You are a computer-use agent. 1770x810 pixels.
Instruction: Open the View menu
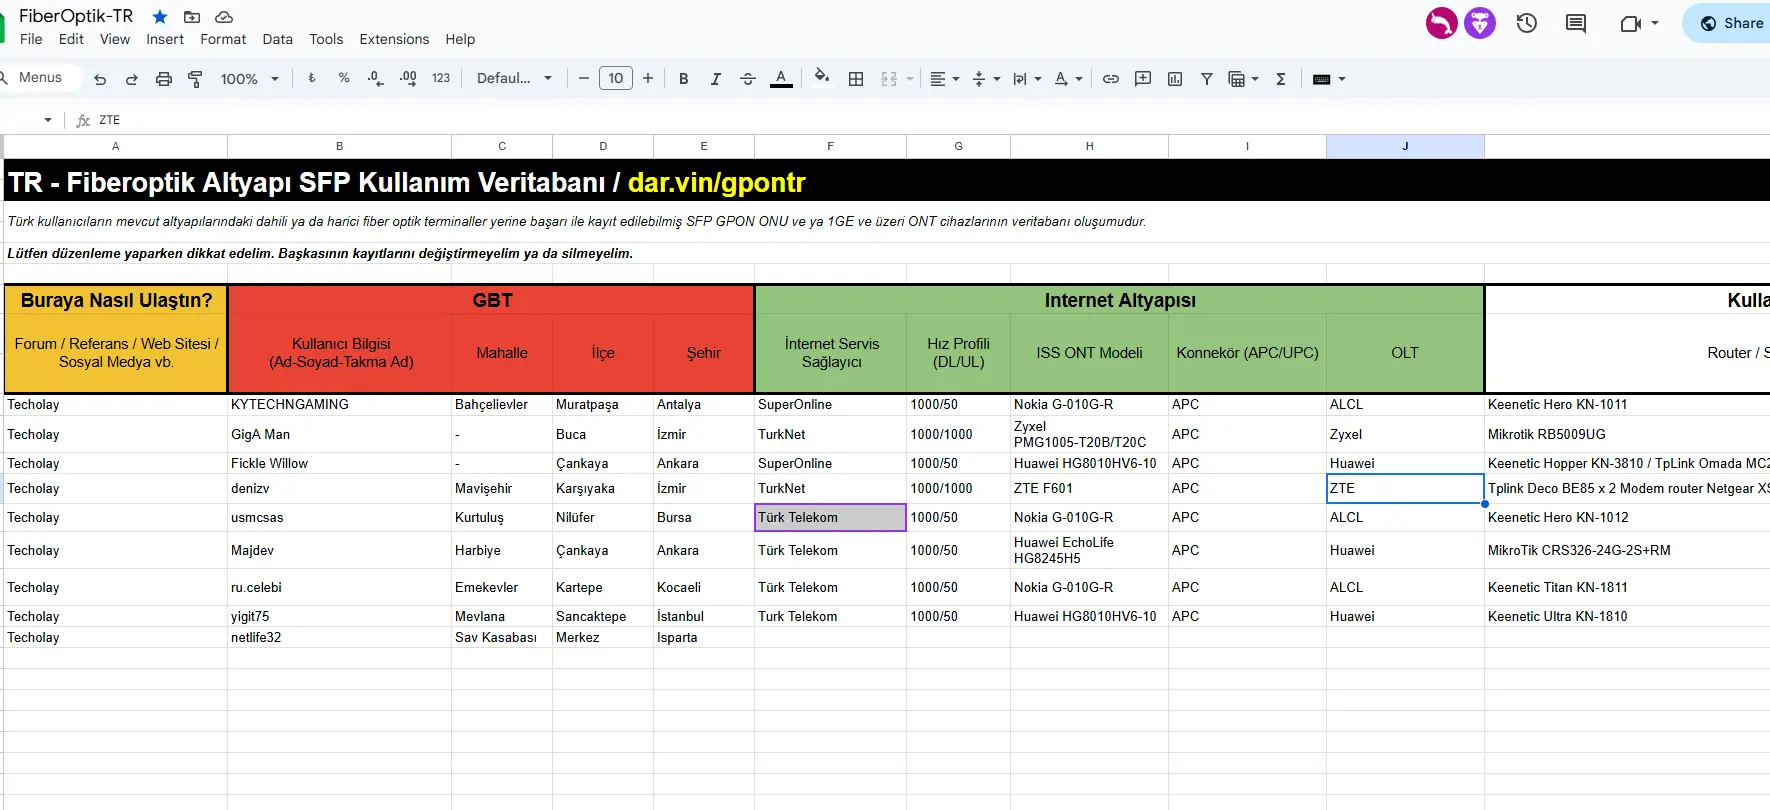coord(115,39)
